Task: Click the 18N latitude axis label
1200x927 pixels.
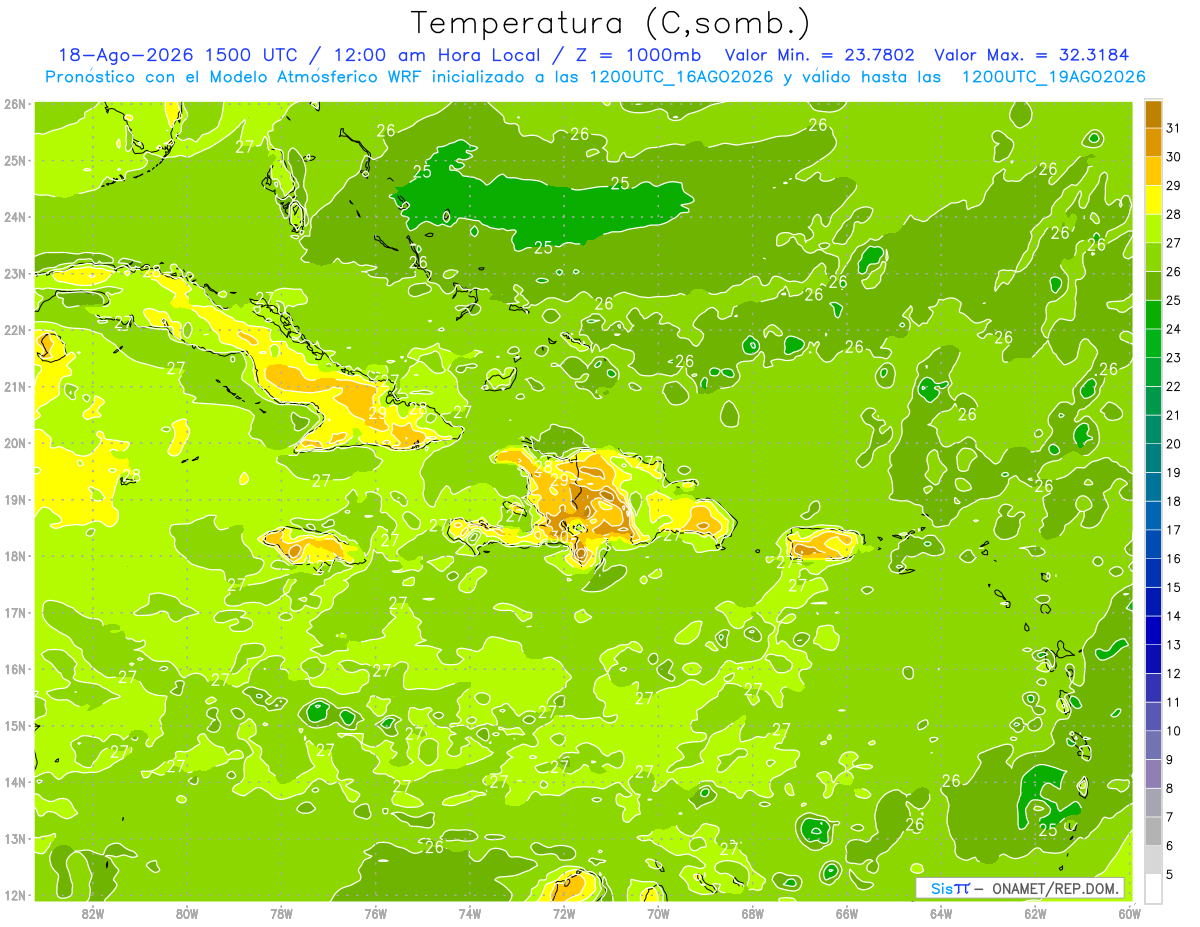Action: pyautogui.click(x=14, y=556)
